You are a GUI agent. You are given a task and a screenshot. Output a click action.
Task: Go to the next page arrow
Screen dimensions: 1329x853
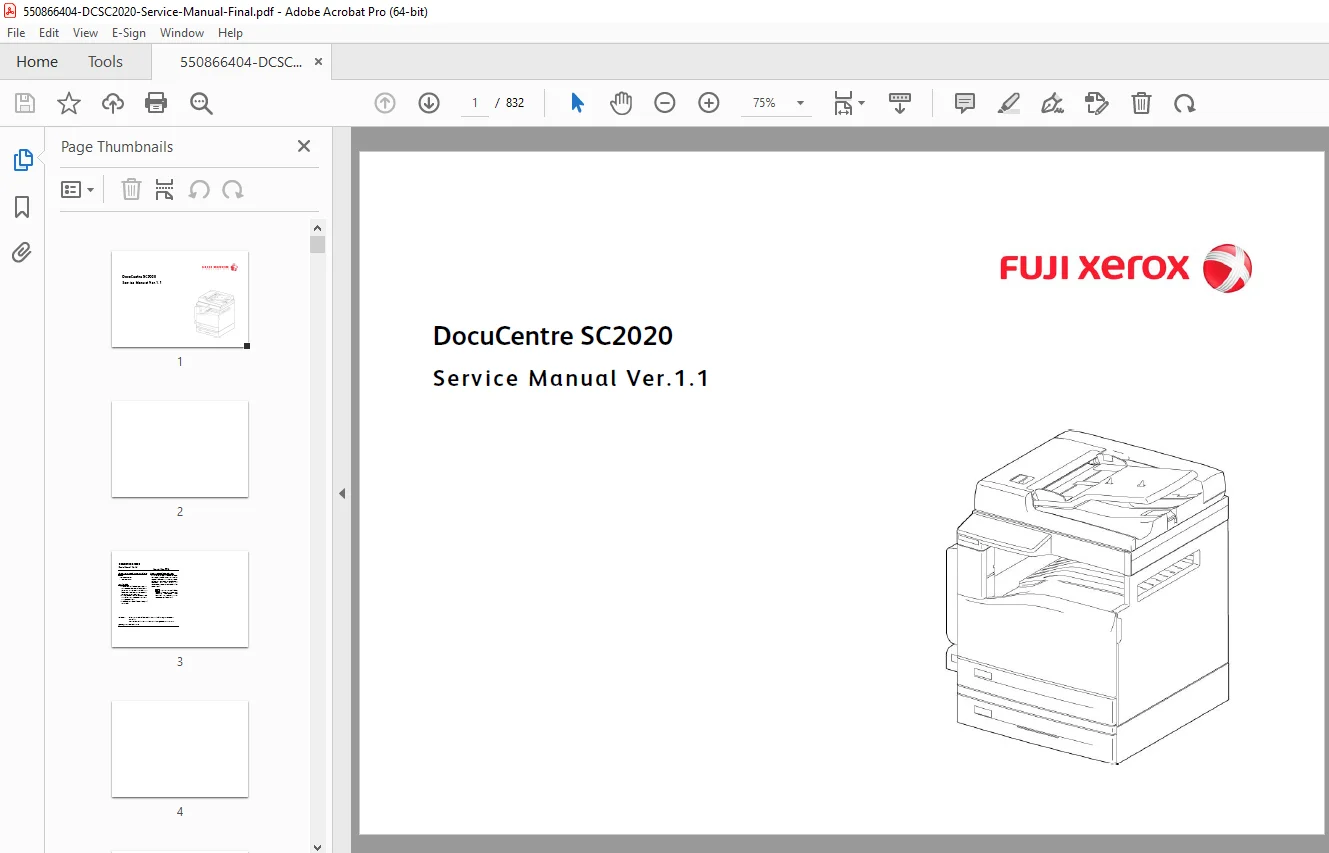[429, 103]
